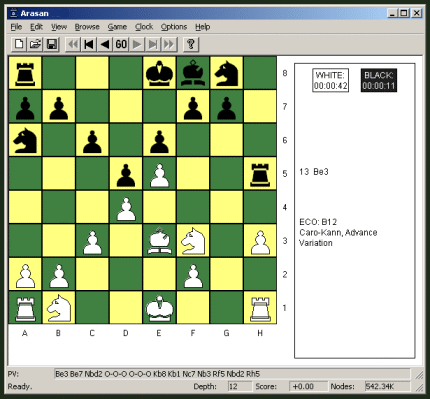Viewport: 430px width, 399px height.
Task: Select the white king on e1
Action: click(x=159, y=307)
